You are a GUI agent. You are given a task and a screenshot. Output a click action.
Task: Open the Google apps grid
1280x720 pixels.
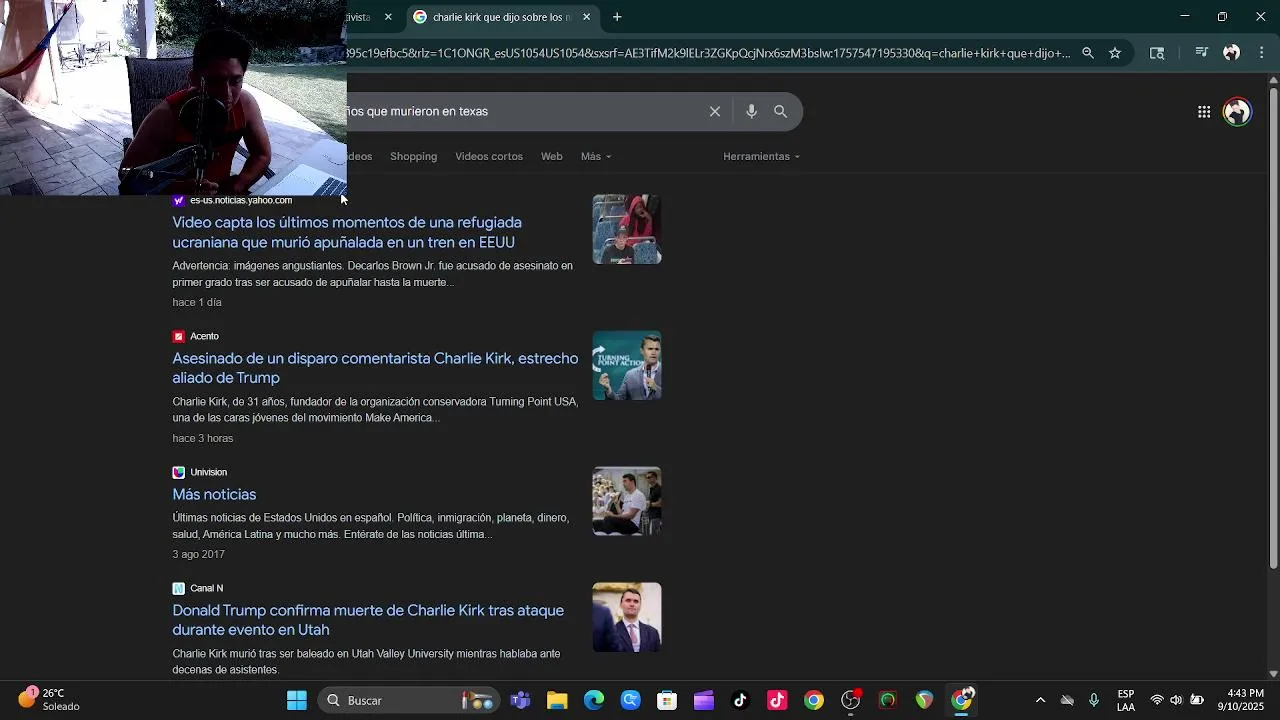[1204, 112]
